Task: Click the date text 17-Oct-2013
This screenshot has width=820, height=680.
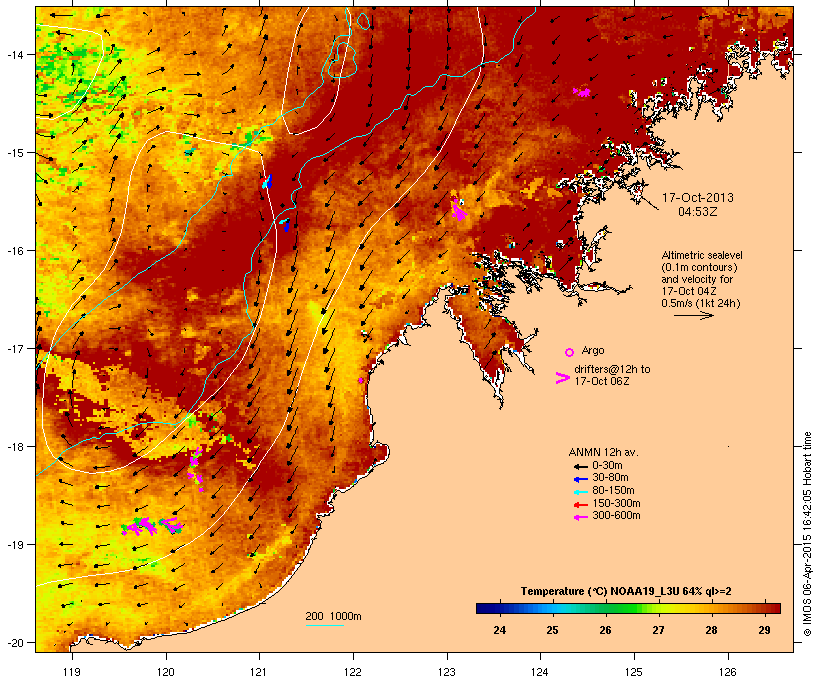Action: [698, 198]
